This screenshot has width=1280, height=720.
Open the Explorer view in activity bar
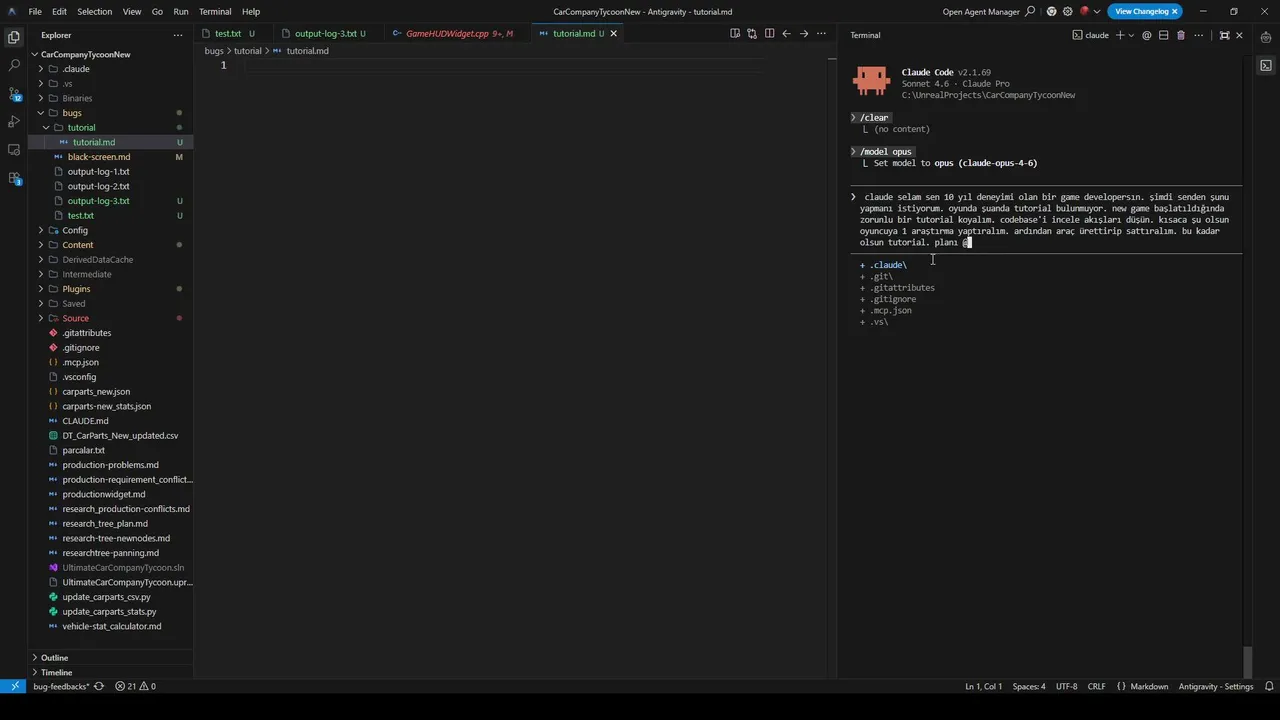(x=14, y=37)
